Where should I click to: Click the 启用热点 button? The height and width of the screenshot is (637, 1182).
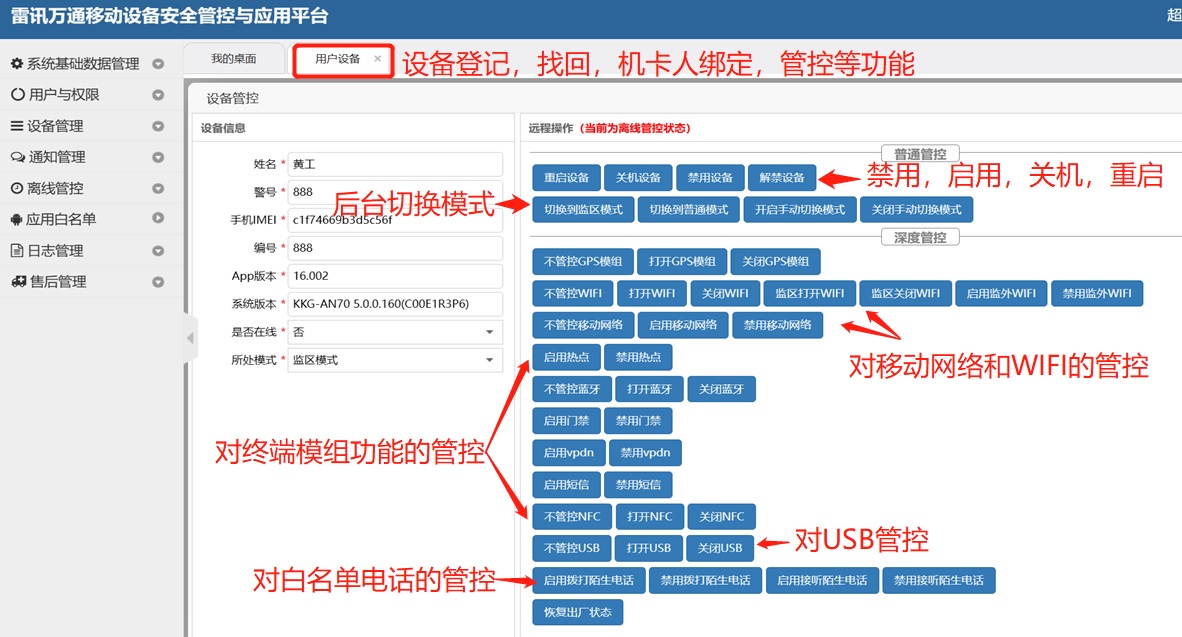point(566,357)
